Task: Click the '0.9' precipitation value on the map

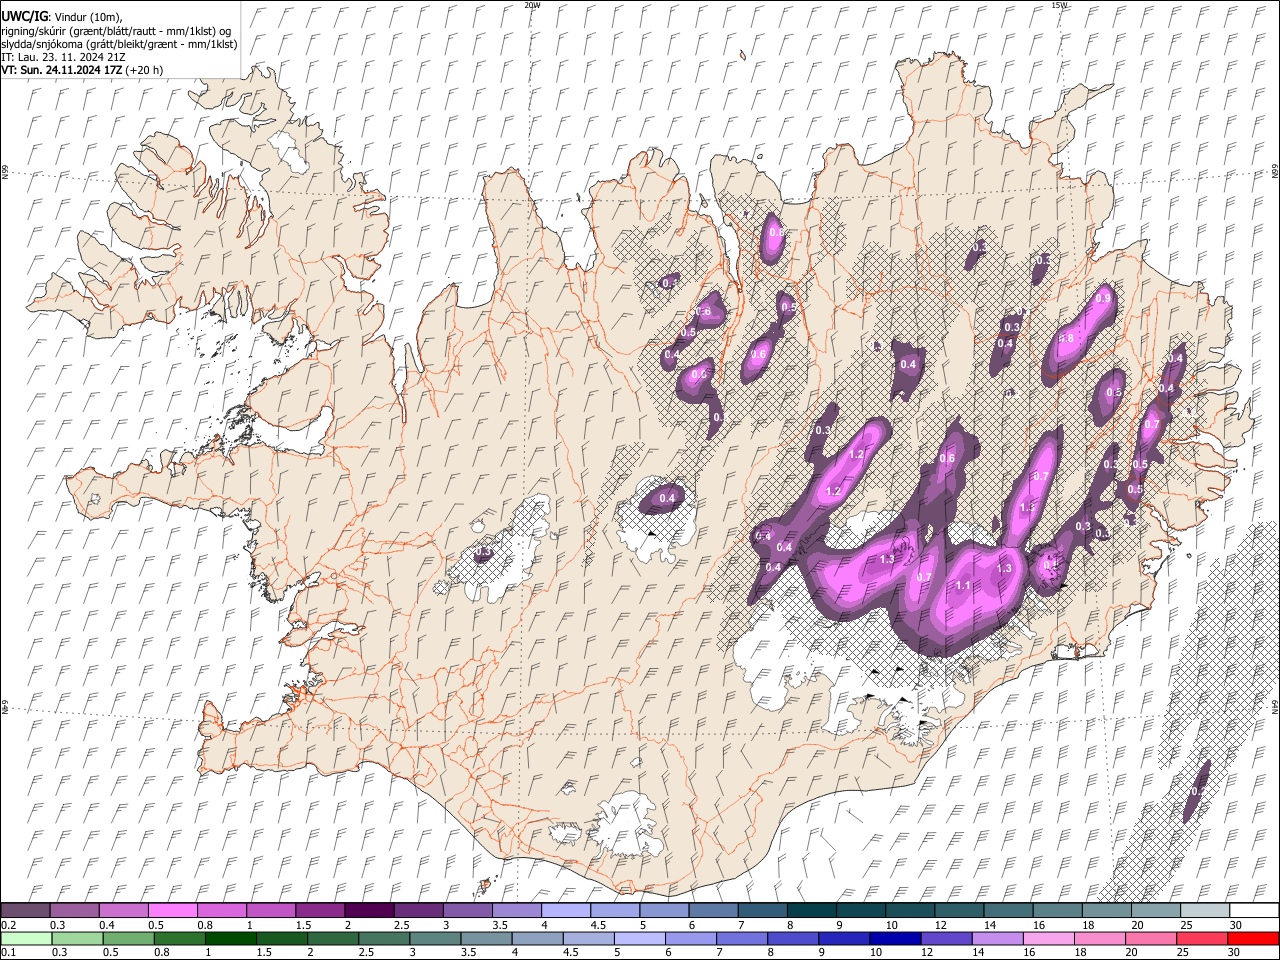Action: click(x=1103, y=298)
